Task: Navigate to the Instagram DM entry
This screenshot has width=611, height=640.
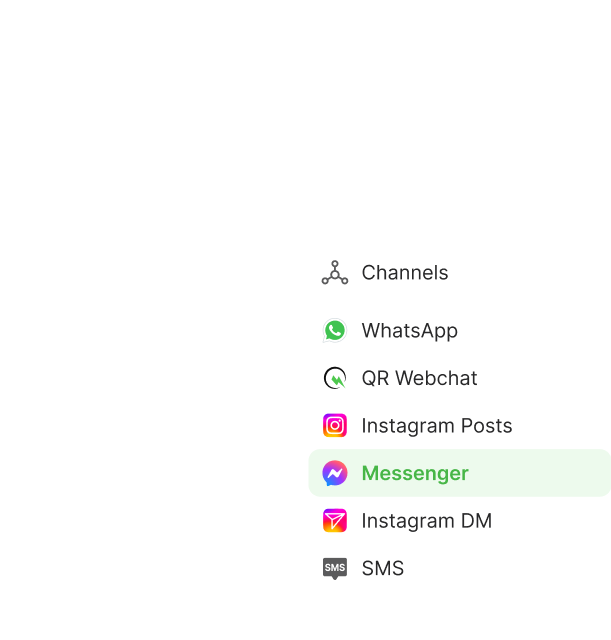Action: [460, 520]
